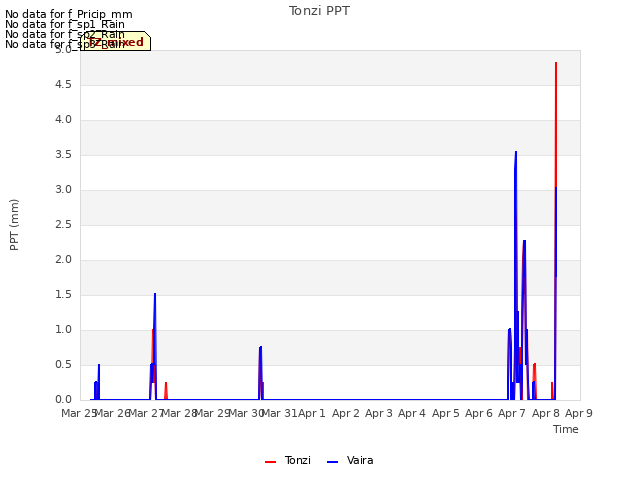
Task: Toggle the Vaira legend entry
Action: click(x=350, y=460)
